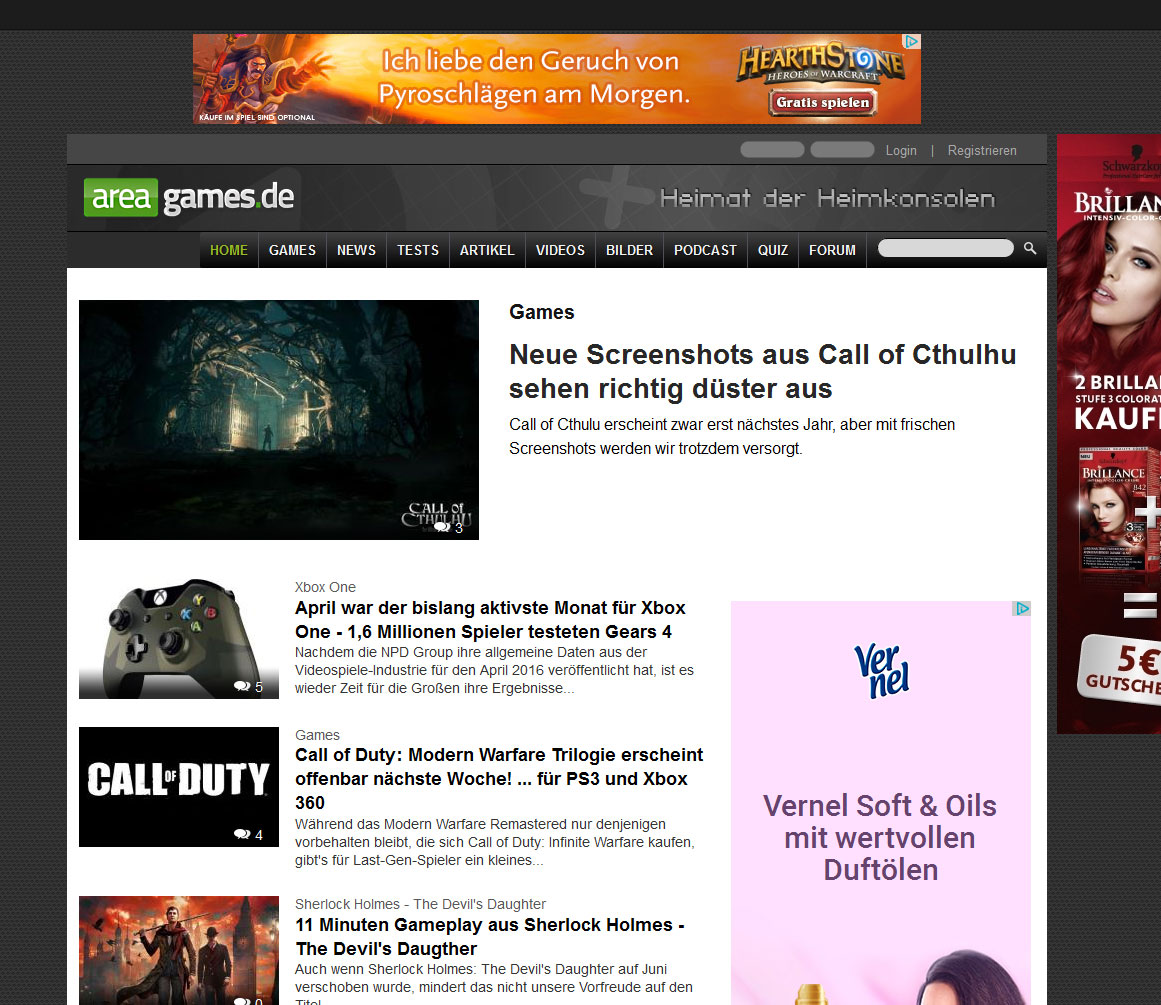Open the PODCAST menu item

(x=706, y=250)
